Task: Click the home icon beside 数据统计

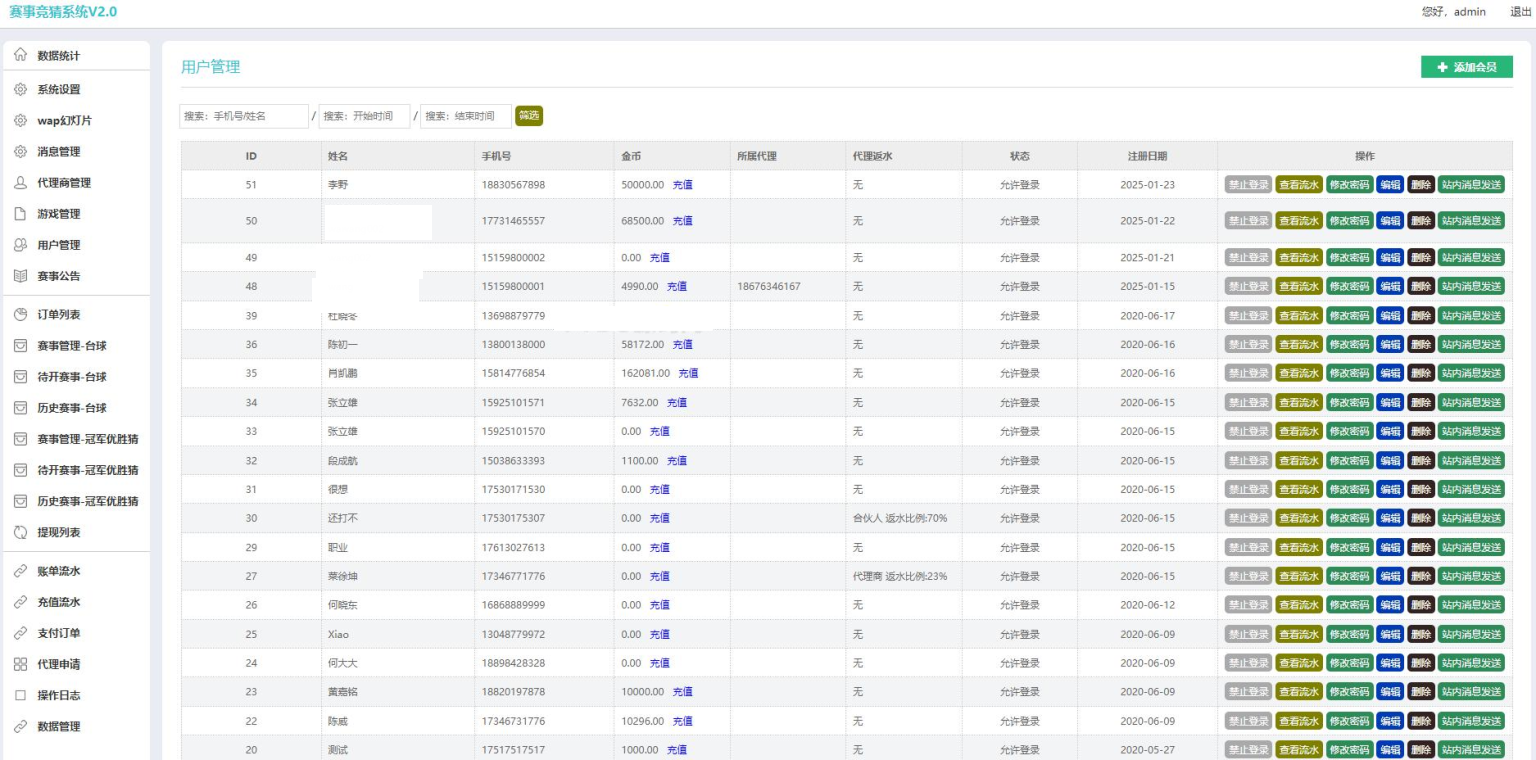Action: pyautogui.click(x=20, y=56)
